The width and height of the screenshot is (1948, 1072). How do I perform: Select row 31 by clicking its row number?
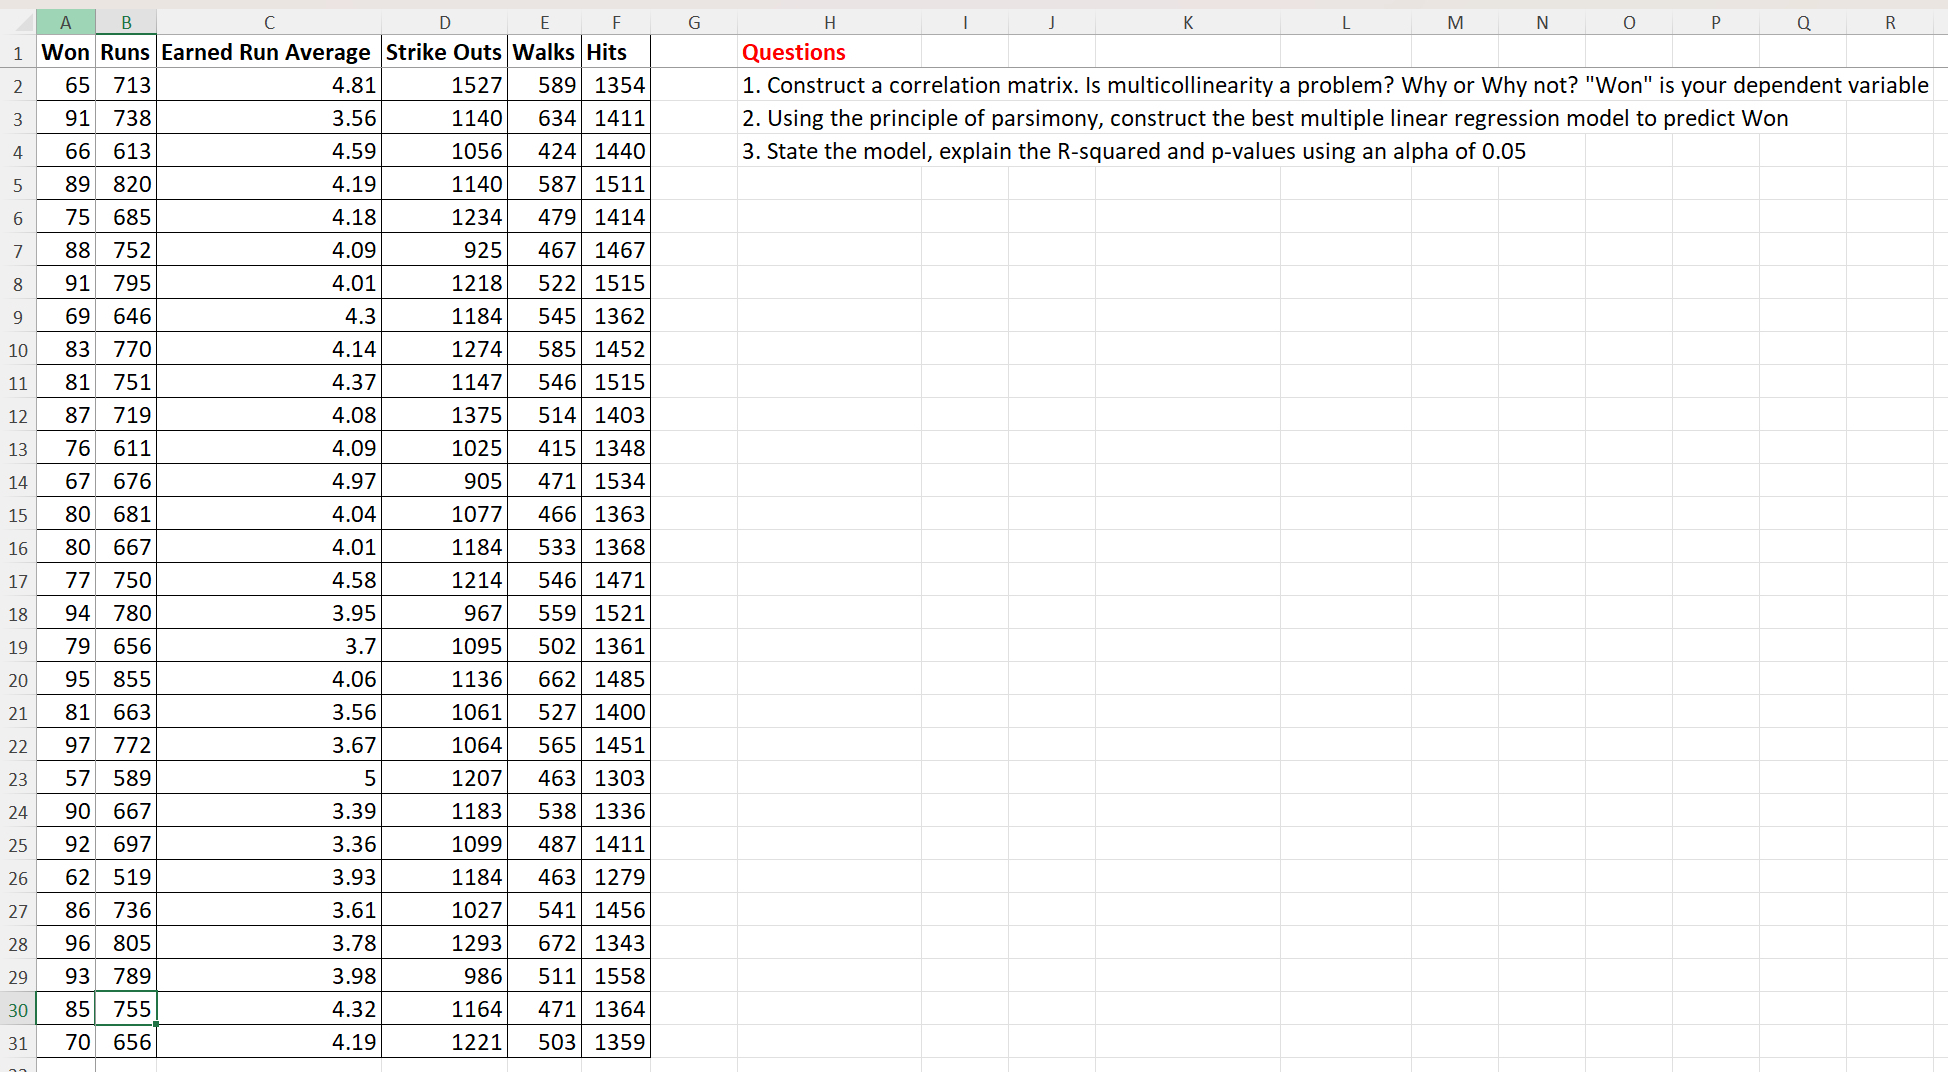pos(17,1042)
